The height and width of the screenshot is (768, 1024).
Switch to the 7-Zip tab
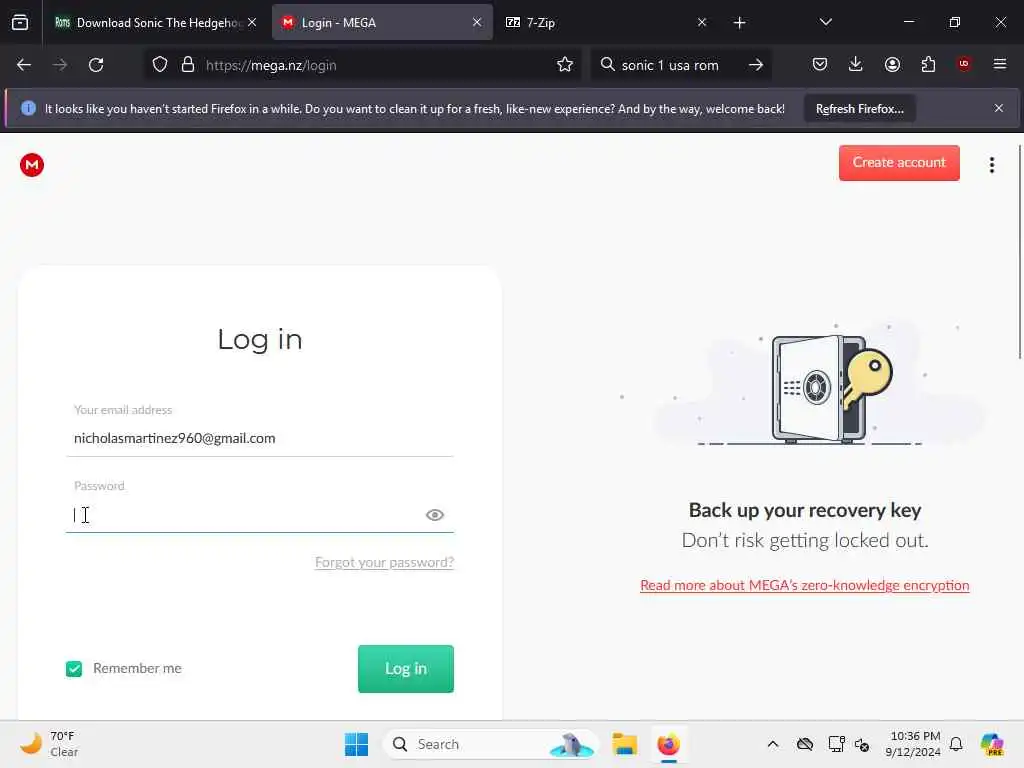(598, 23)
